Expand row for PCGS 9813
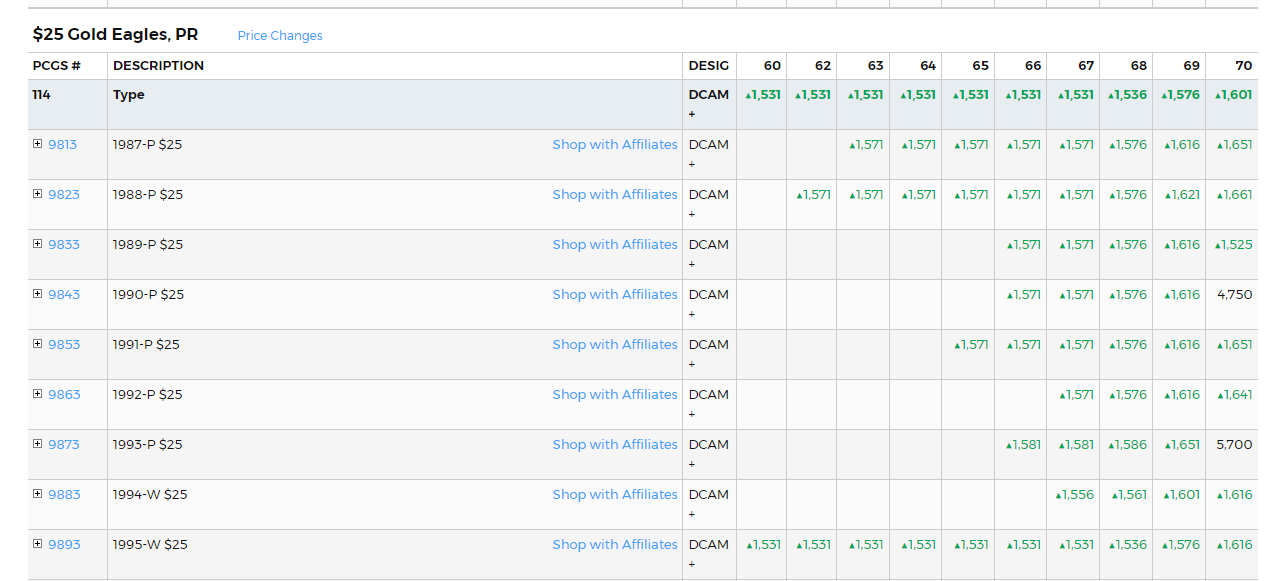Image resolution: width=1281 pixels, height=581 pixels. click(38, 144)
